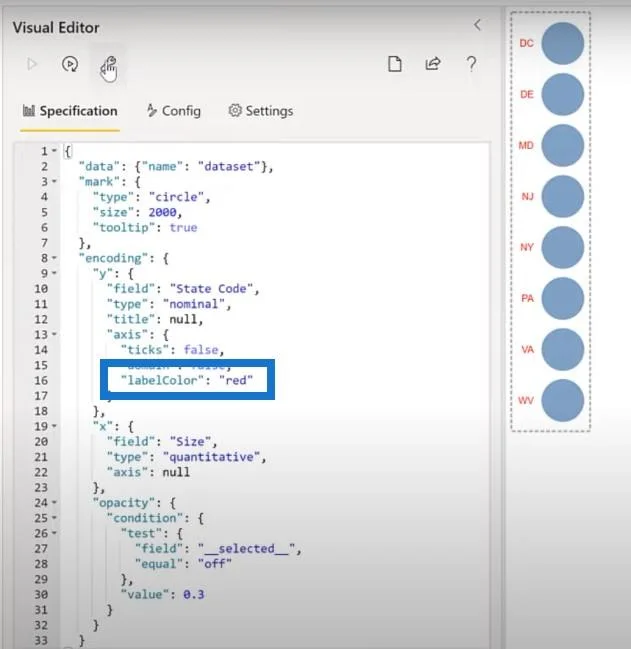Click the "Size" field value on line 20
This screenshot has height=649, width=631.
pos(190,442)
